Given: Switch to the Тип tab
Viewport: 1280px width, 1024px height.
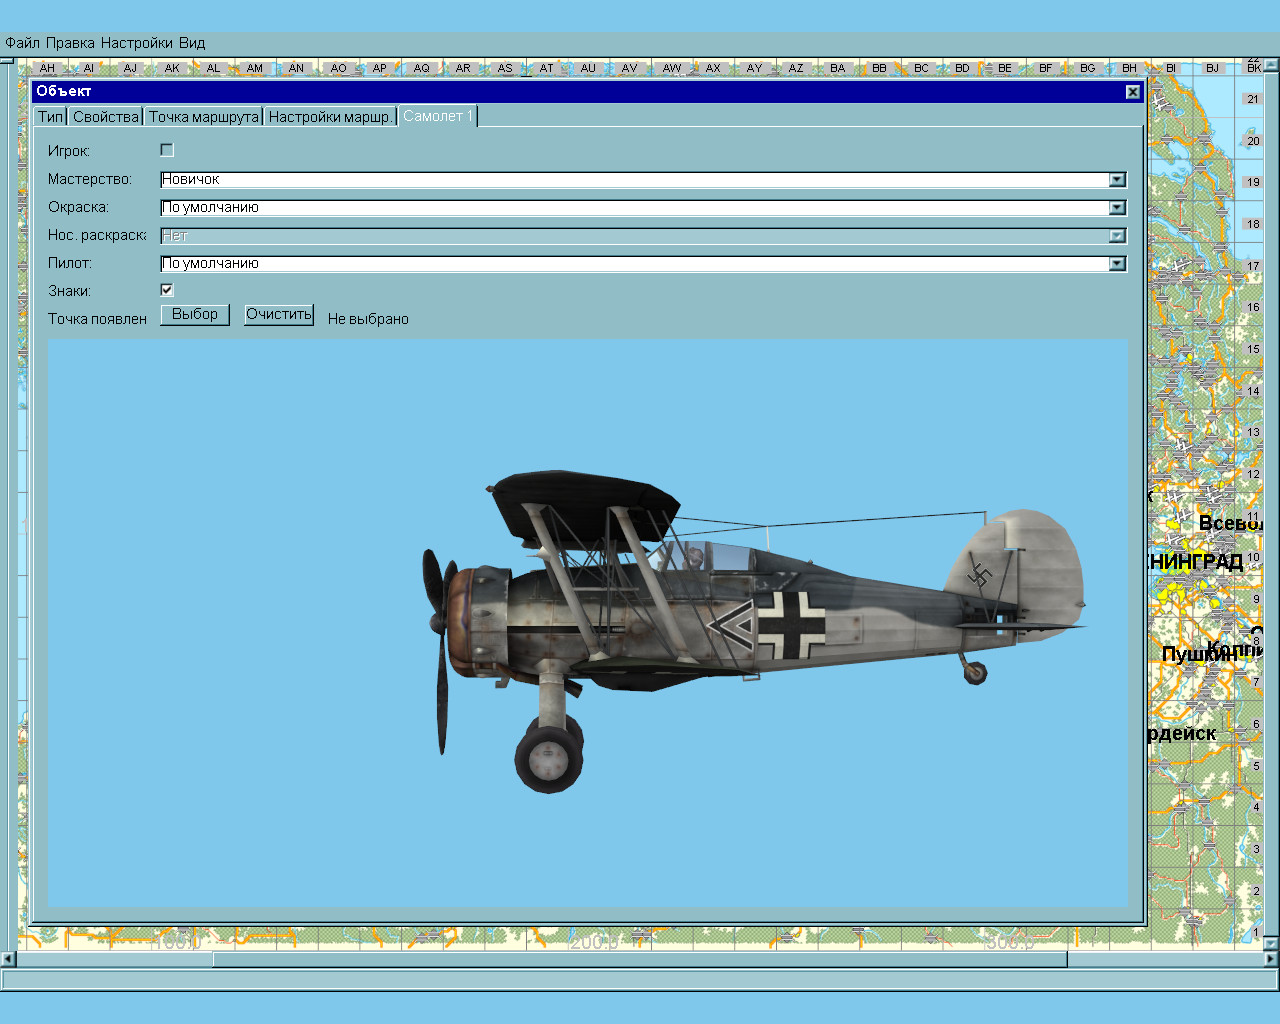Looking at the screenshot, I should [x=50, y=117].
